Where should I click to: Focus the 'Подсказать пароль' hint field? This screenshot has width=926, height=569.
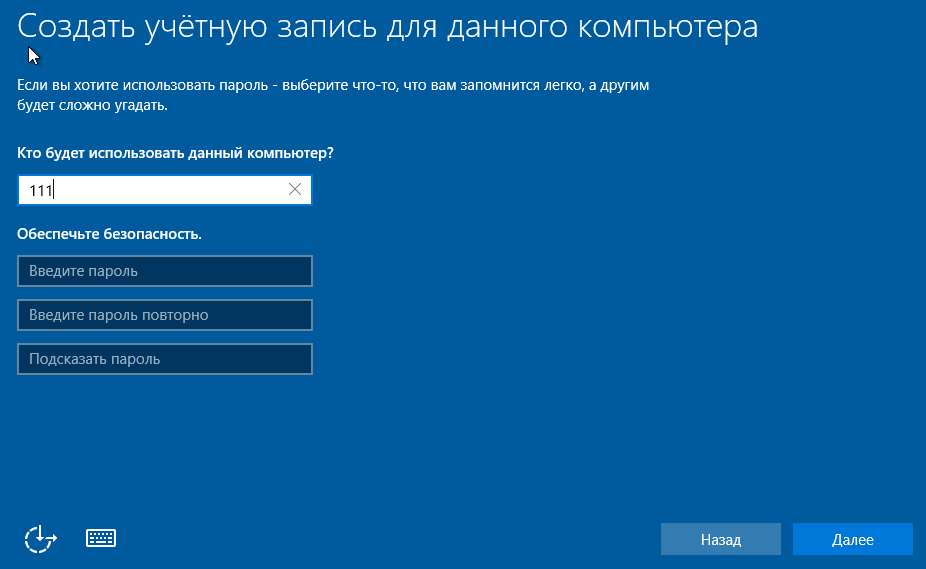click(165, 359)
